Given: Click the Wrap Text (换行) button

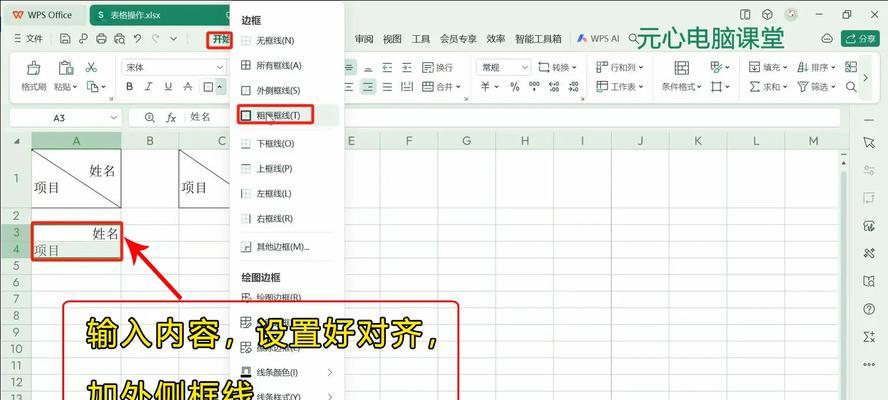Looking at the screenshot, I should 437,67.
